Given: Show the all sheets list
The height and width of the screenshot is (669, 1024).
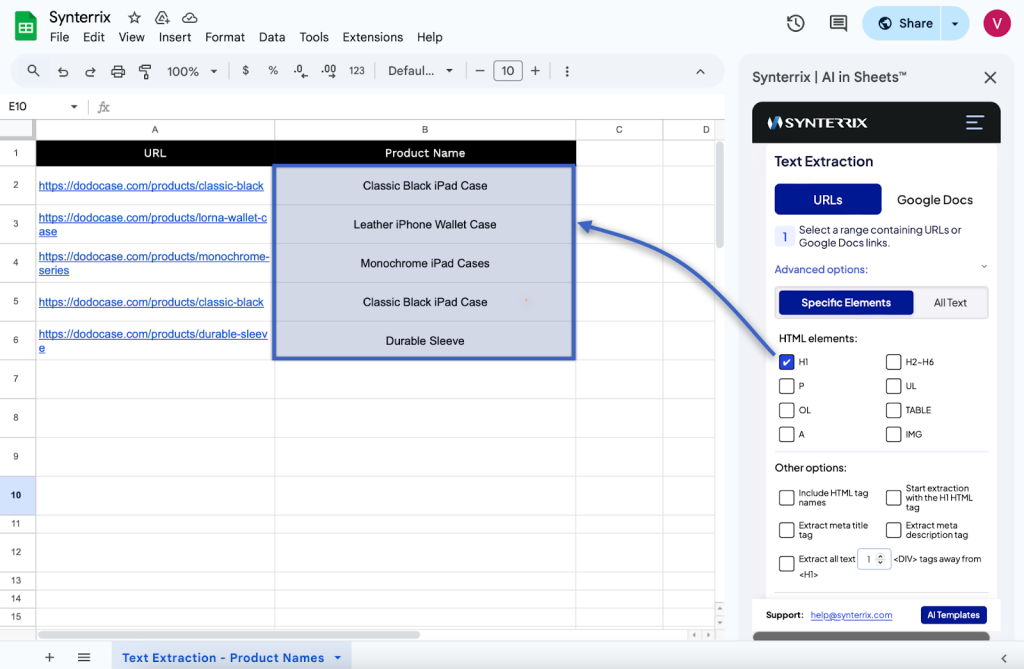Looking at the screenshot, I should 84,657.
